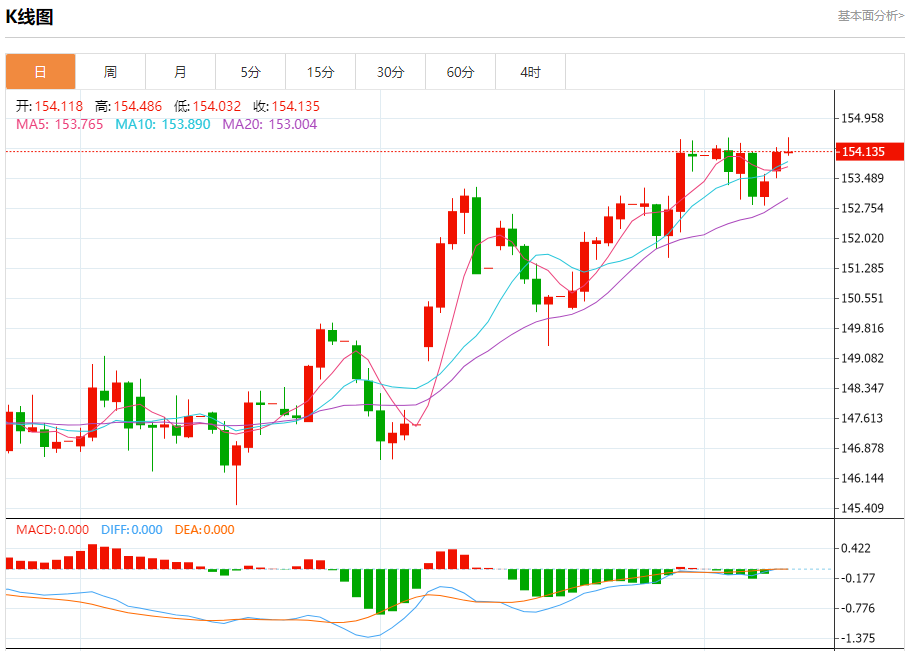This screenshot has width=911, height=651.
Task: Click the MACD indicator label
Action: pos(52,530)
